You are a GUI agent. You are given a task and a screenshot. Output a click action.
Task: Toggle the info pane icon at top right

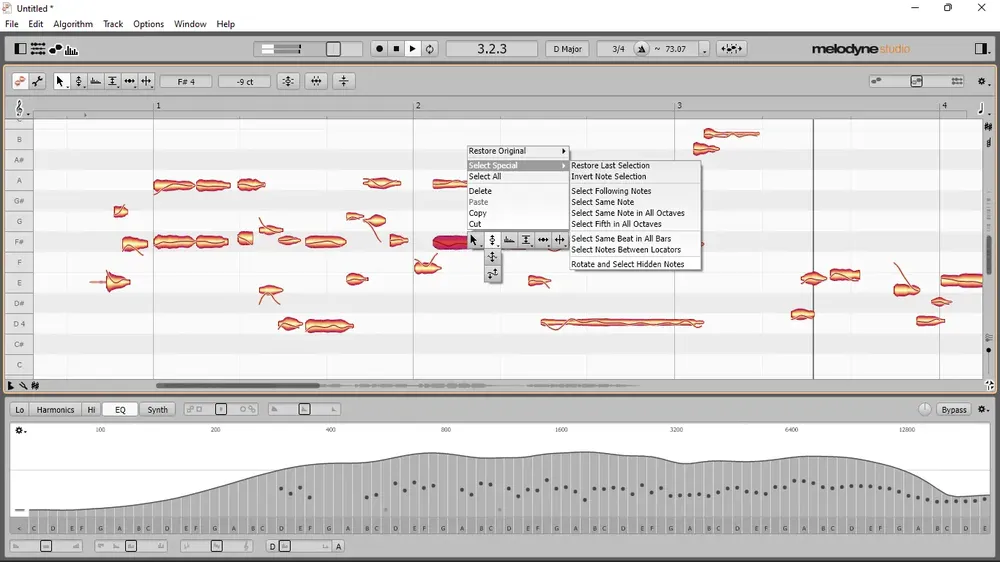[x=982, y=49]
